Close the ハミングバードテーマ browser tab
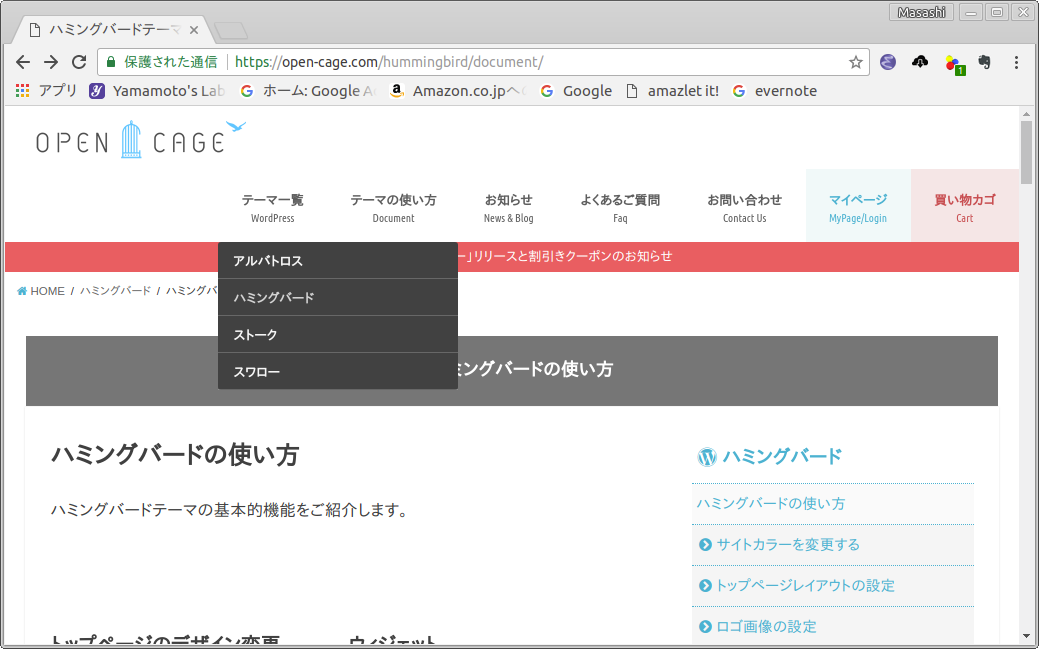The image size is (1039, 649). coord(194,30)
